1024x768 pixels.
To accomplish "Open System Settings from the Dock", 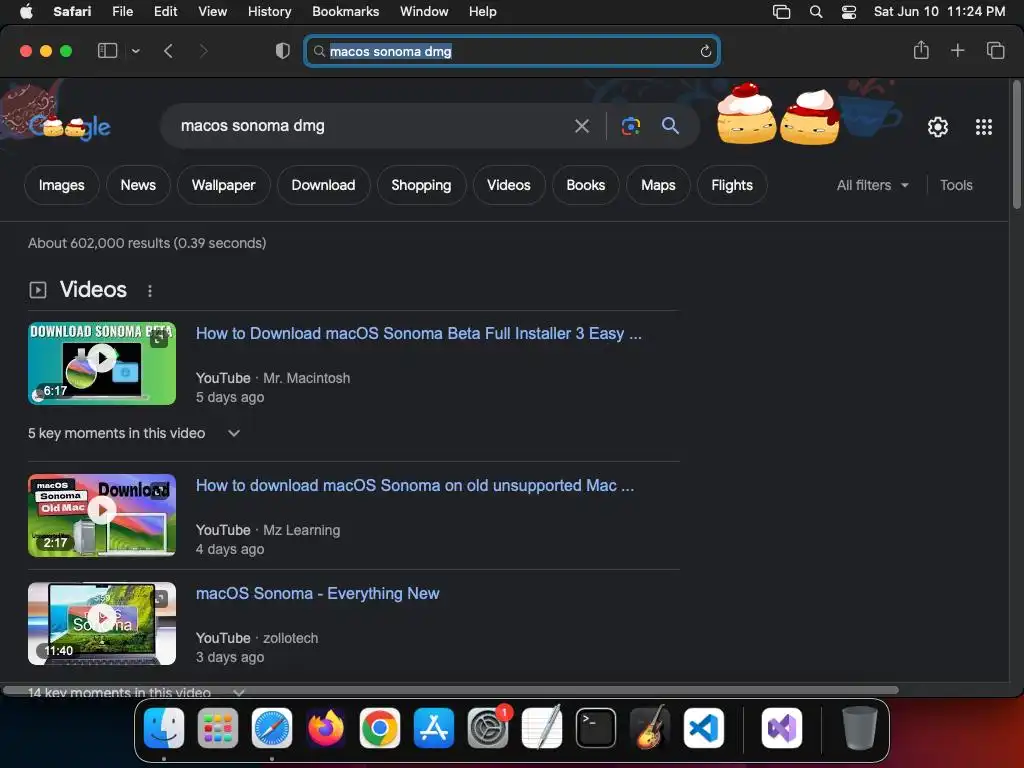I will pyautogui.click(x=488, y=728).
